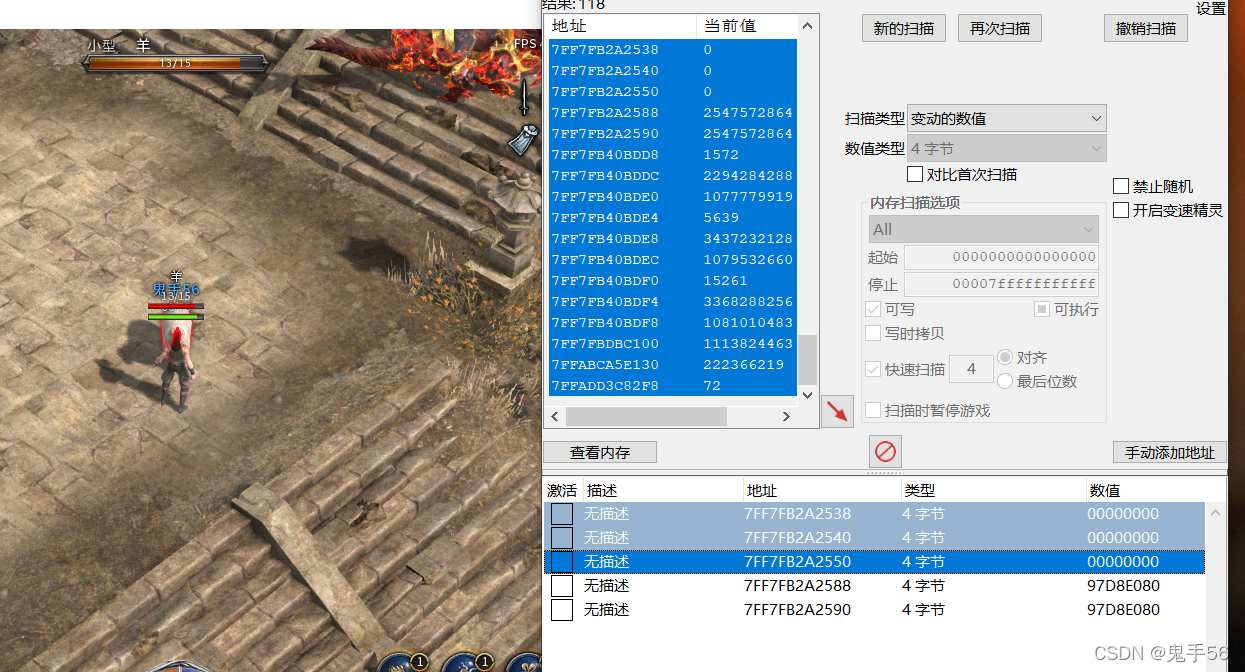Click the 新的扫描 button

[x=904, y=28]
